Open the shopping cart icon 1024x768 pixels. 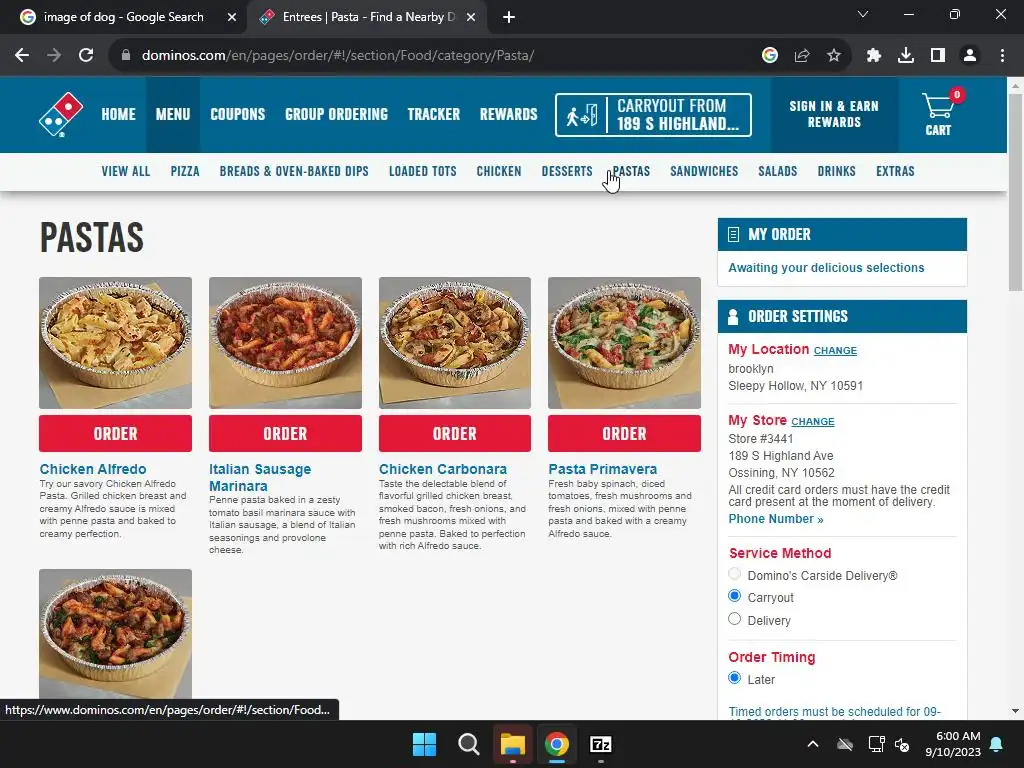938,113
